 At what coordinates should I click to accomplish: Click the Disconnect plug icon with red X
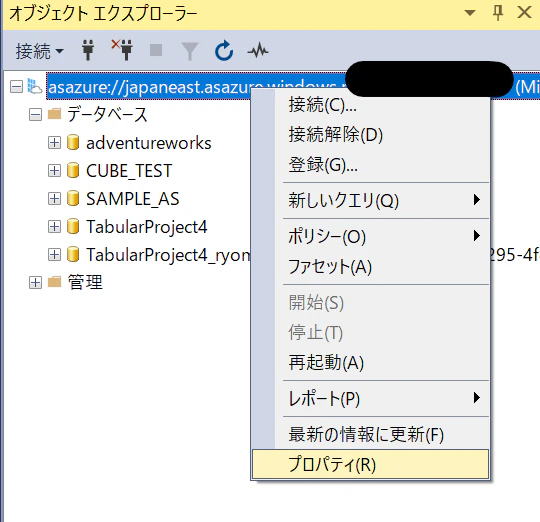click(x=122, y=50)
